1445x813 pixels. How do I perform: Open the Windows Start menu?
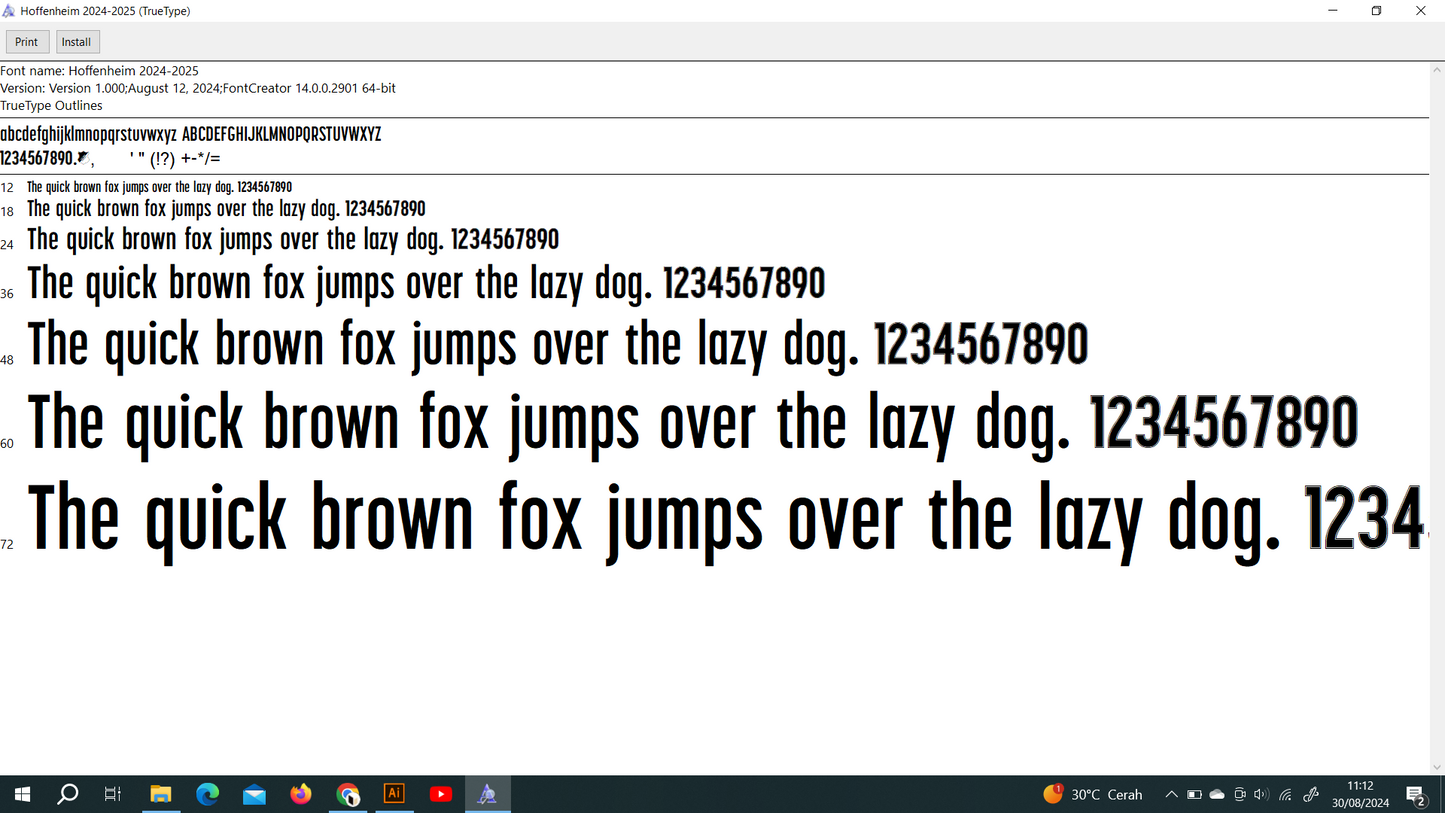[22, 794]
